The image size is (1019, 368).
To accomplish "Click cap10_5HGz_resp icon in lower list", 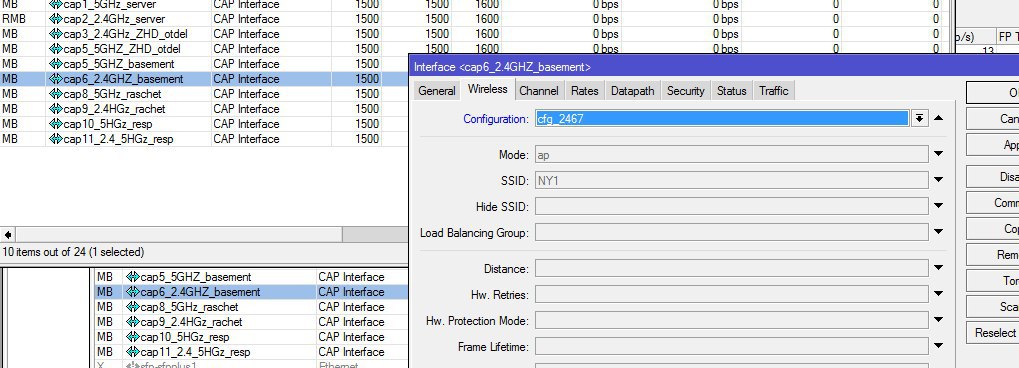I will (x=133, y=337).
